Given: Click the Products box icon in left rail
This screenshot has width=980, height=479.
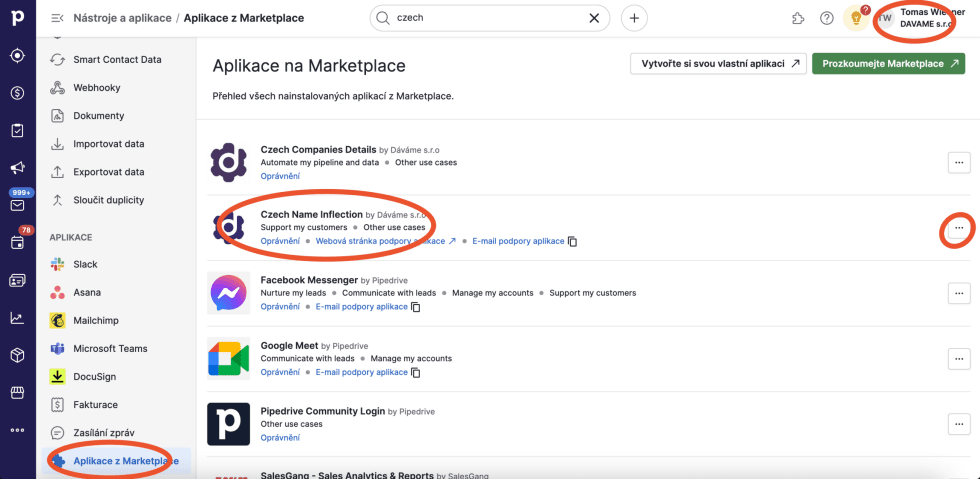Looking at the screenshot, I should point(17,355).
